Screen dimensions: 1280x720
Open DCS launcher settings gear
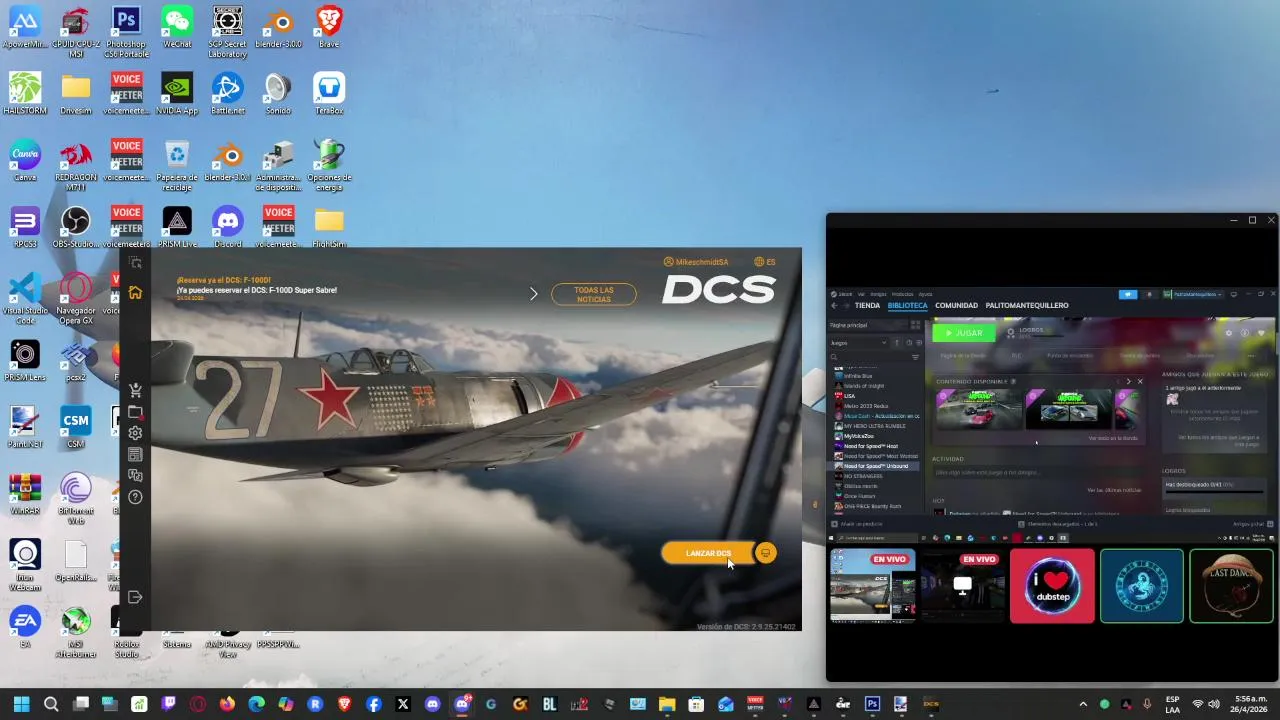pos(135,433)
